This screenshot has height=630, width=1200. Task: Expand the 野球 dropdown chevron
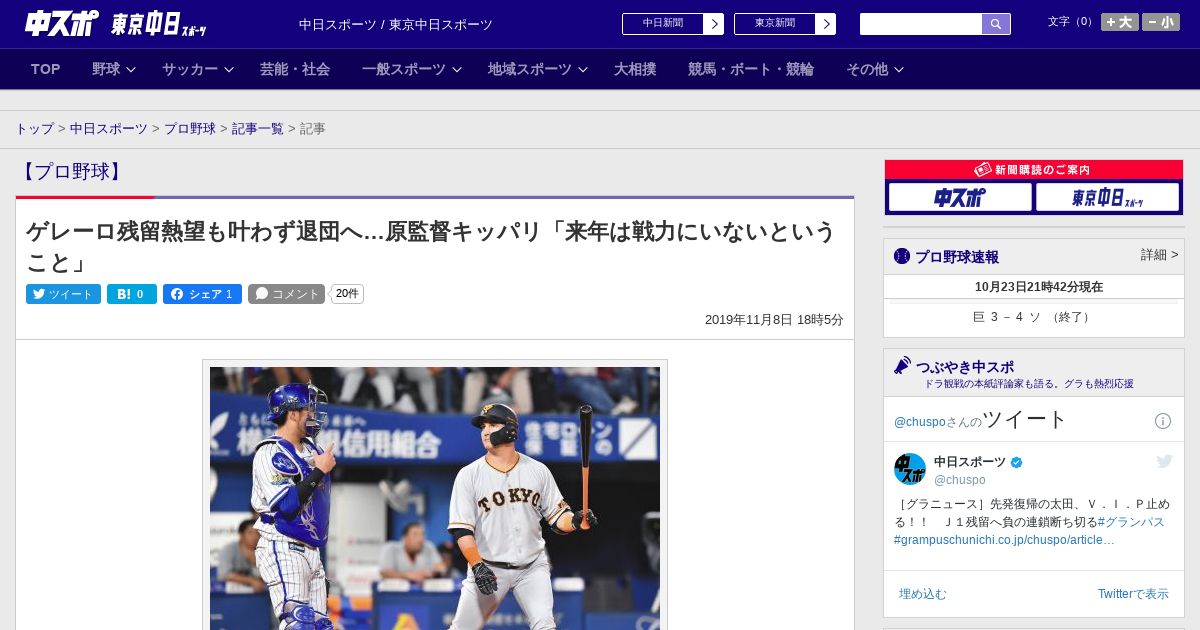pos(131,70)
